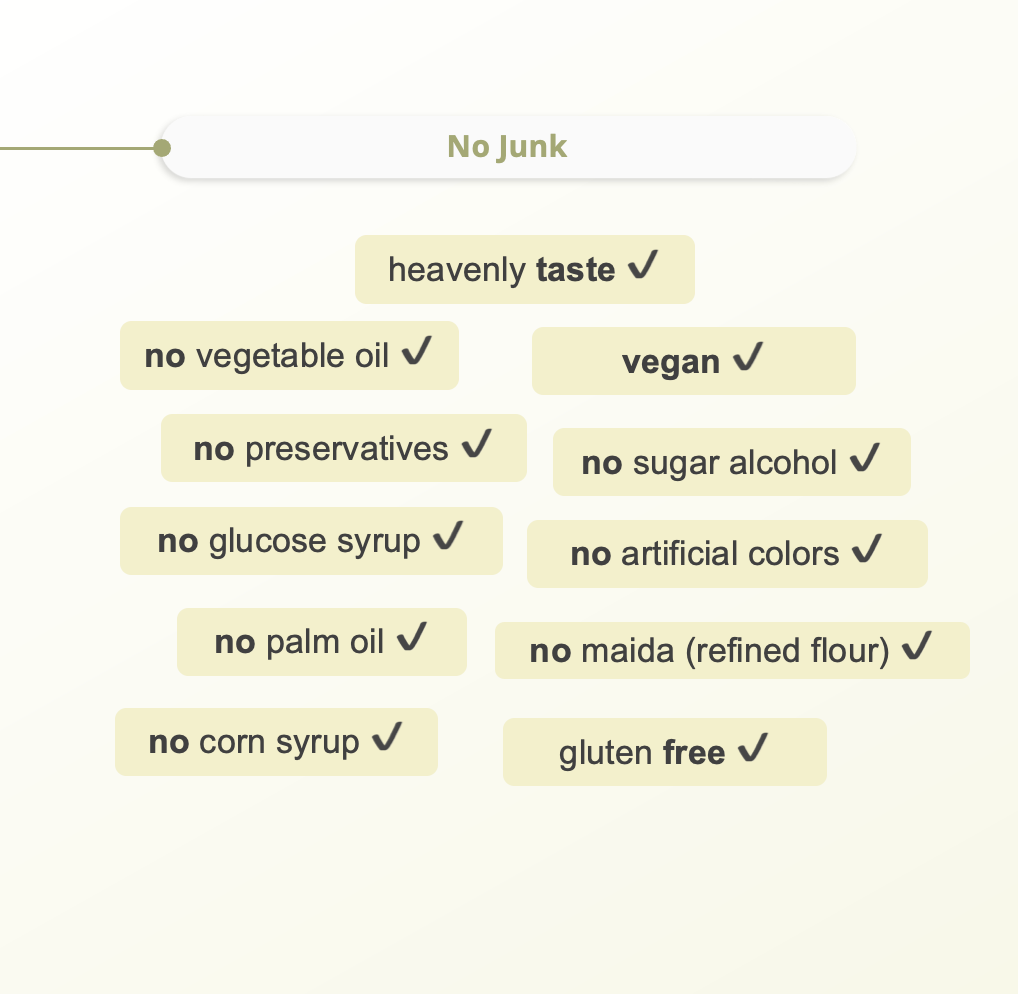The height and width of the screenshot is (994, 1018).
Task: Click the no preservatives label
Action: pyautogui.click(x=321, y=449)
